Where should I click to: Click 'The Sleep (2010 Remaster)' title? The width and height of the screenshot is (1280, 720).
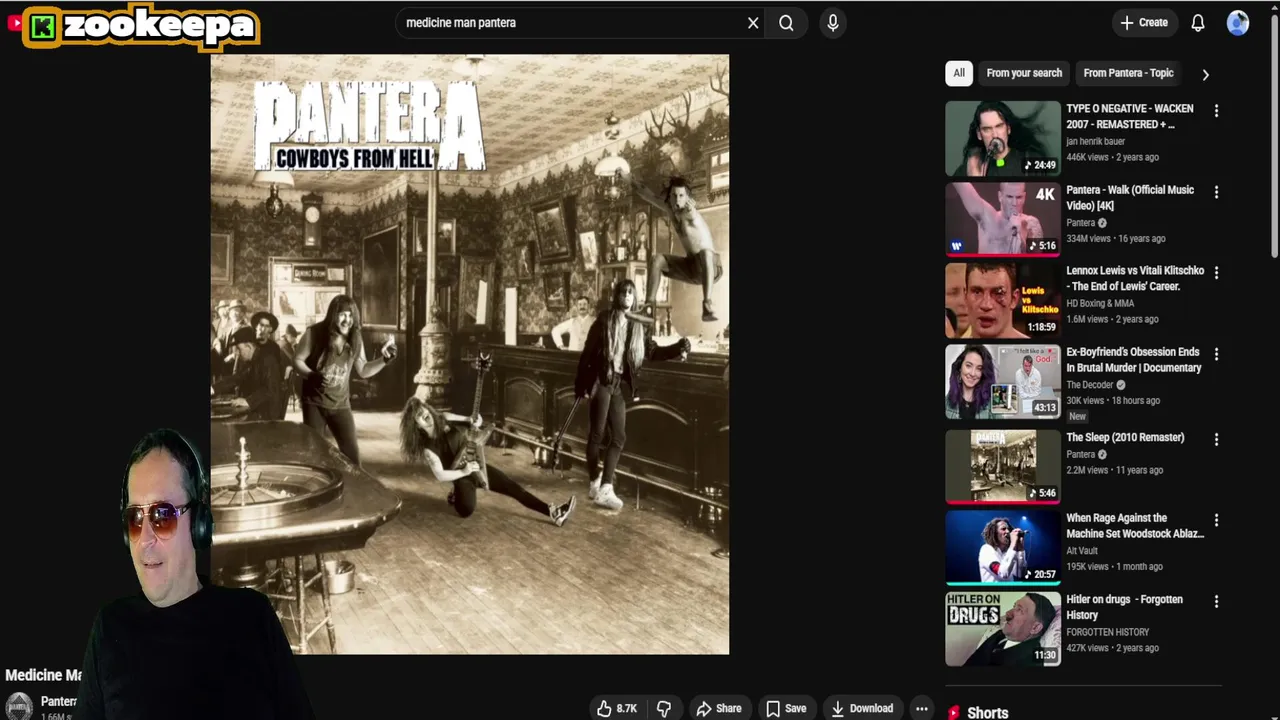pyautogui.click(x=1125, y=437)
